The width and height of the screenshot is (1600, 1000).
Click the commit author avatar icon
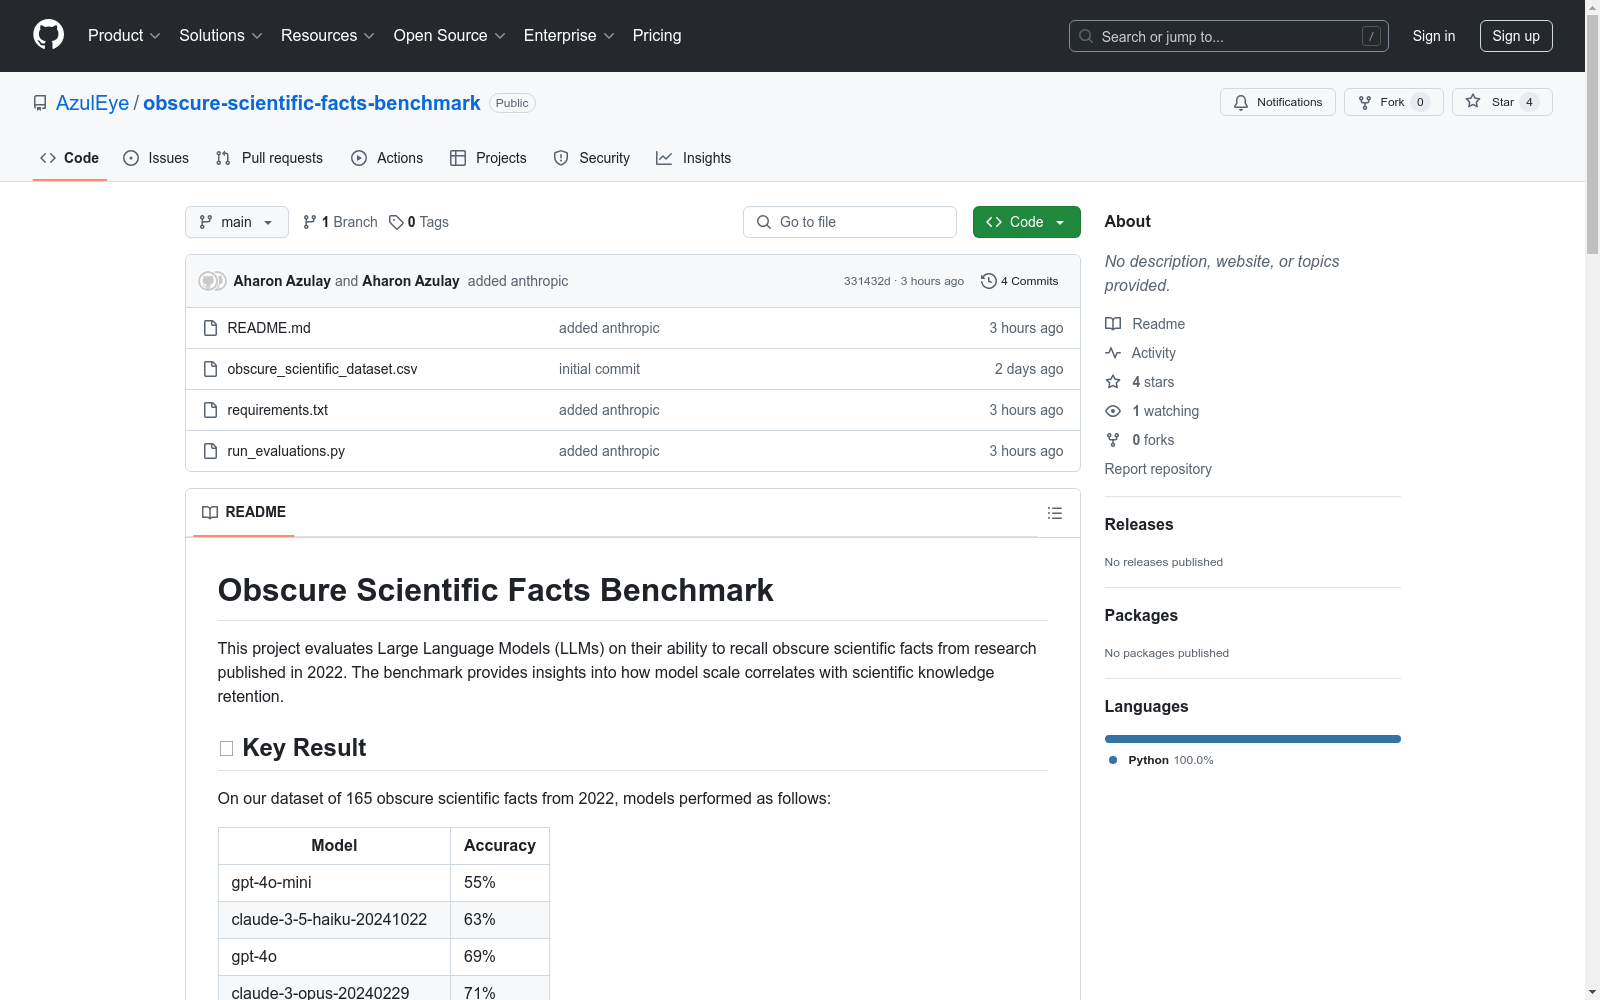point(212,281)
